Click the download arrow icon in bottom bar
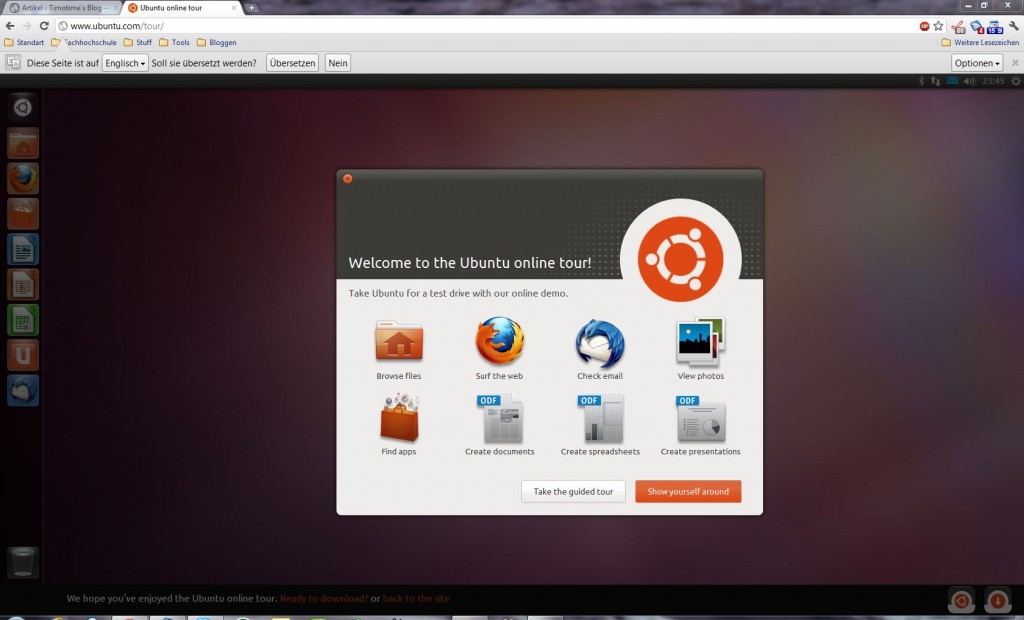Screen dimensions: 1024x620 (997, 600)
